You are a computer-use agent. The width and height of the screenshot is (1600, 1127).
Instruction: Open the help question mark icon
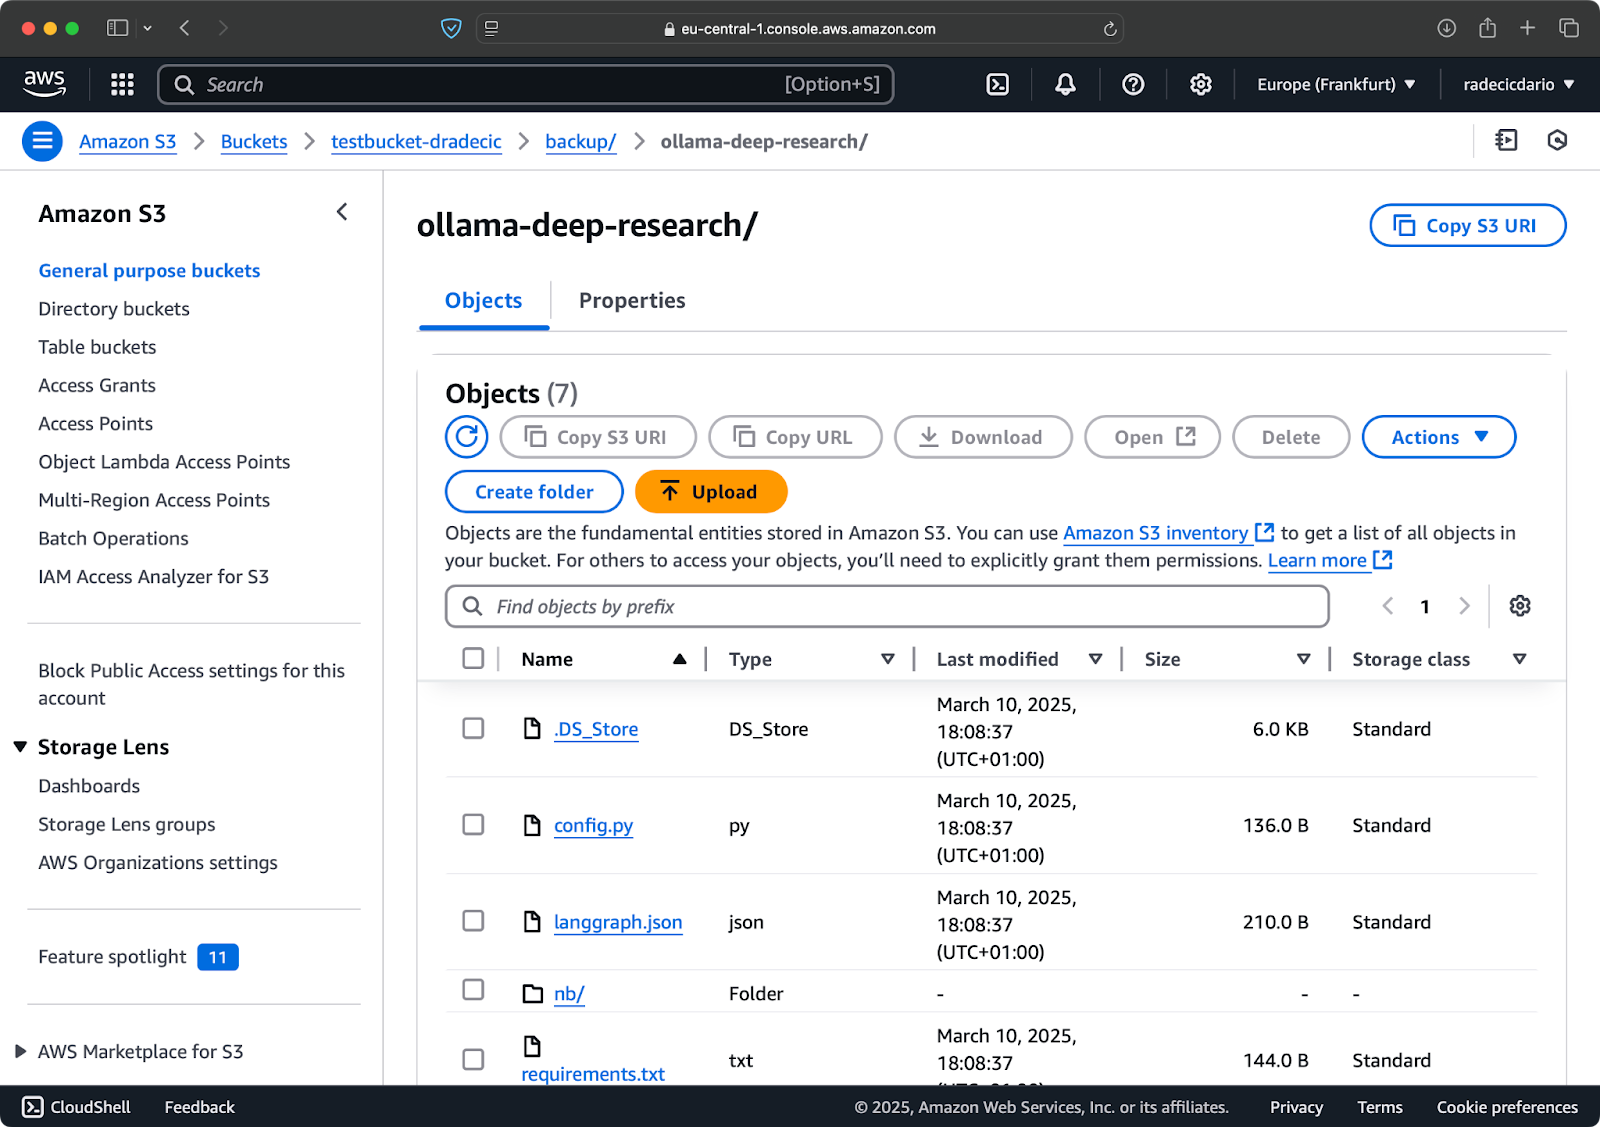[1133, 84]
